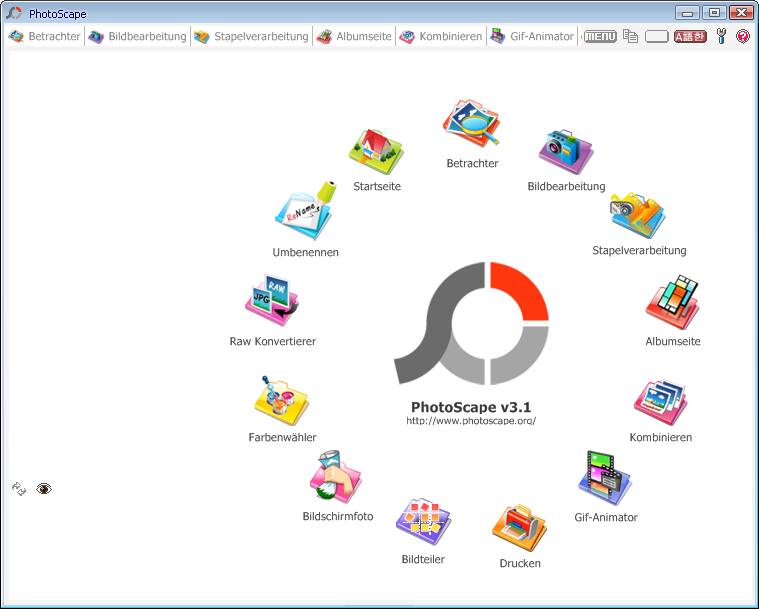Click the Farbenwähler text label
The image size is (759, 609).
click(282, 437)
